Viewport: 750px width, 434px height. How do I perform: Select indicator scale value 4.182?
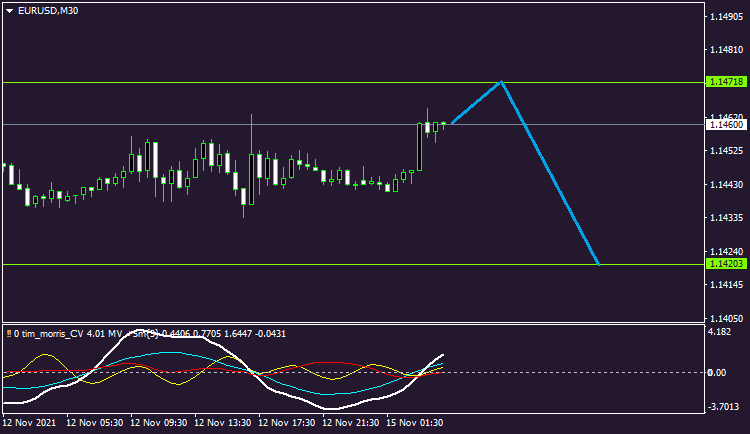[x=719, y=332]
